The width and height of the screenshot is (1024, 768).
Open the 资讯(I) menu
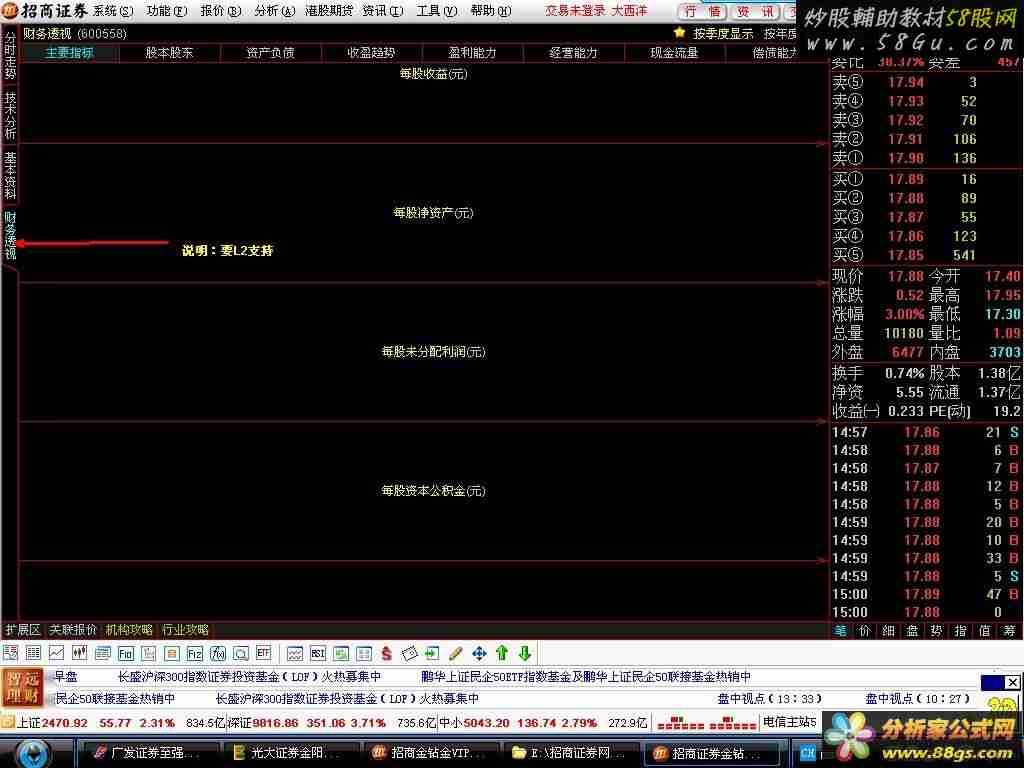(383, 11)
